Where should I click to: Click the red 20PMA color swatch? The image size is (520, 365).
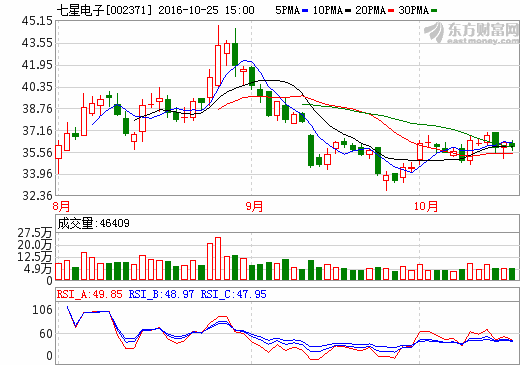click(x=391, y=11)
